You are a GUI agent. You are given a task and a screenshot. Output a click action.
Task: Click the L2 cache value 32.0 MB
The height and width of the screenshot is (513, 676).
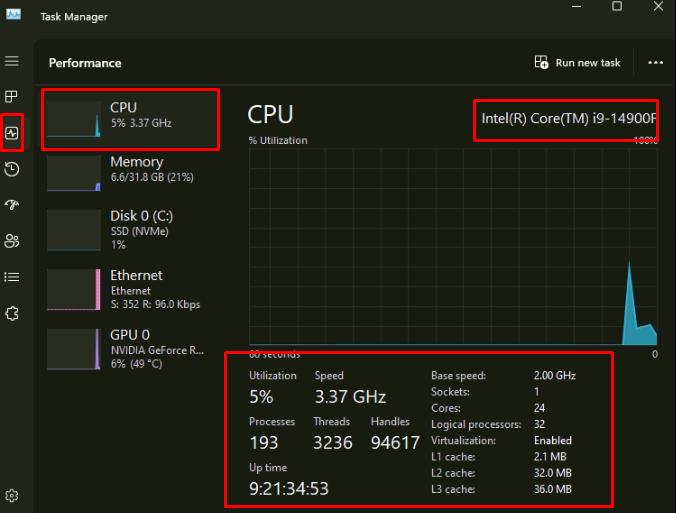553,473
